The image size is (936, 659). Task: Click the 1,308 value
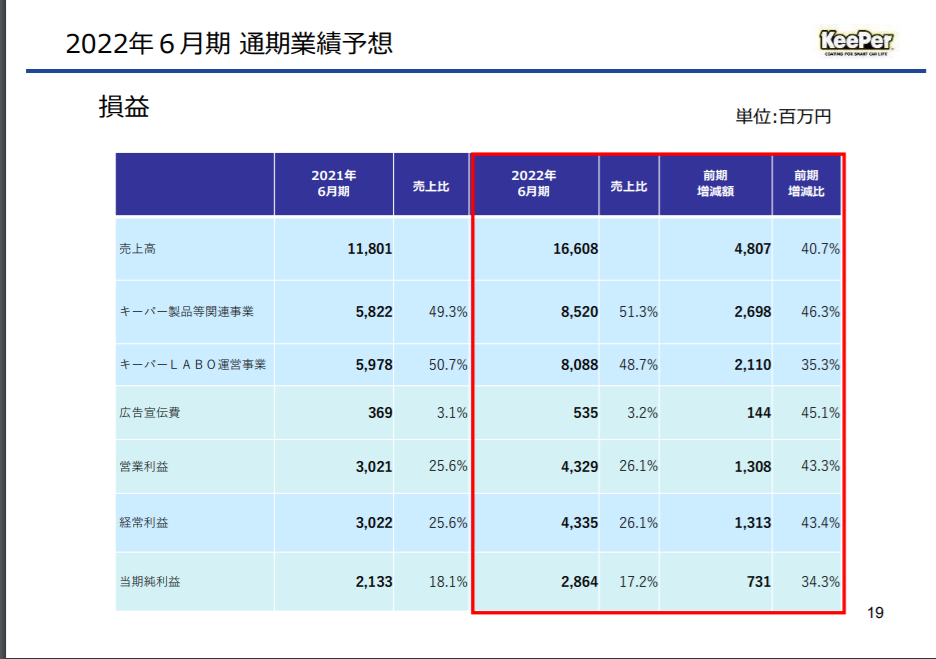pos(753,466)
